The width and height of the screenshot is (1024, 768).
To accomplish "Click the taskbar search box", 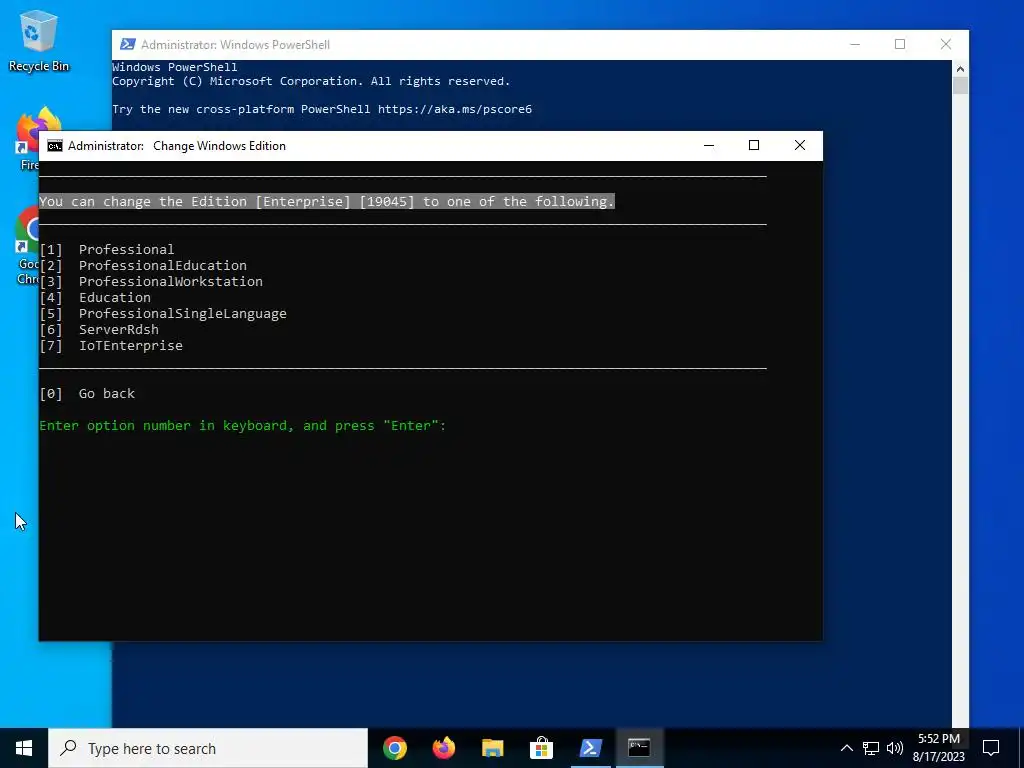I will click(208, 748).
